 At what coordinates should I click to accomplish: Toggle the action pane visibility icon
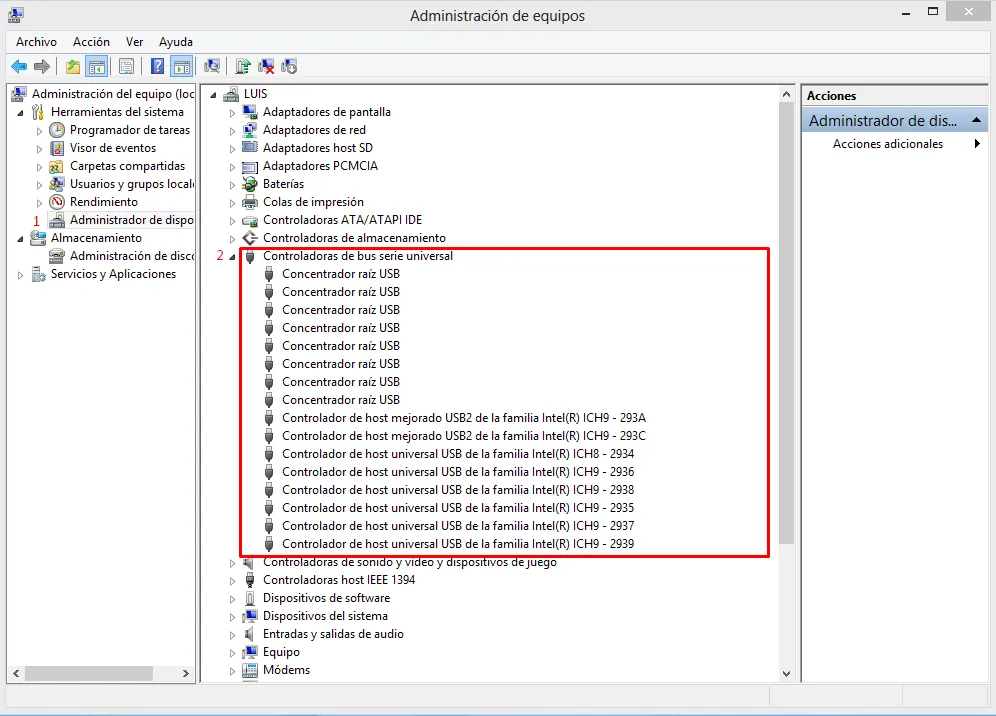click(x=184, y=67)
